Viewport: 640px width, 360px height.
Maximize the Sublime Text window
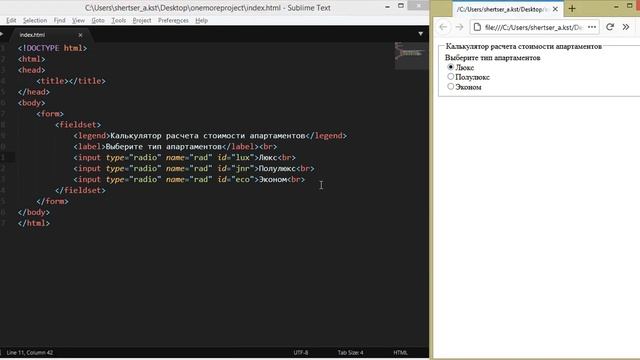pos(401,6)
